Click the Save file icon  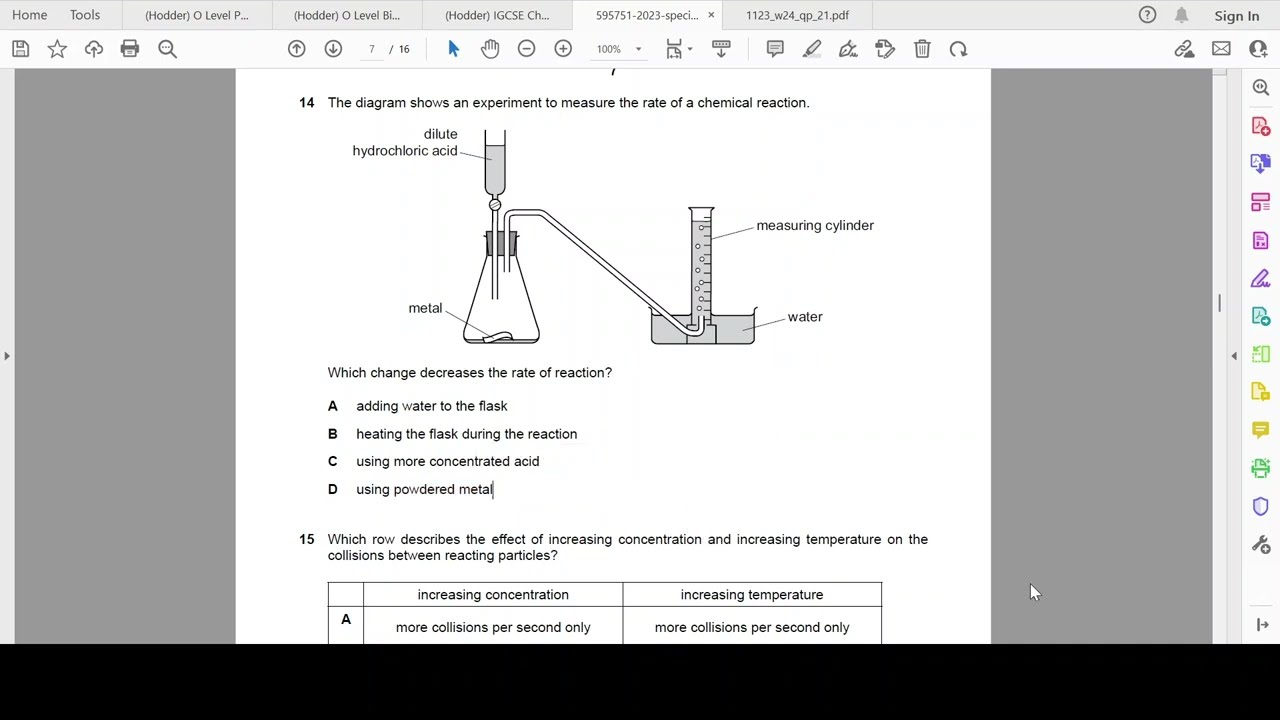[21, 49]
